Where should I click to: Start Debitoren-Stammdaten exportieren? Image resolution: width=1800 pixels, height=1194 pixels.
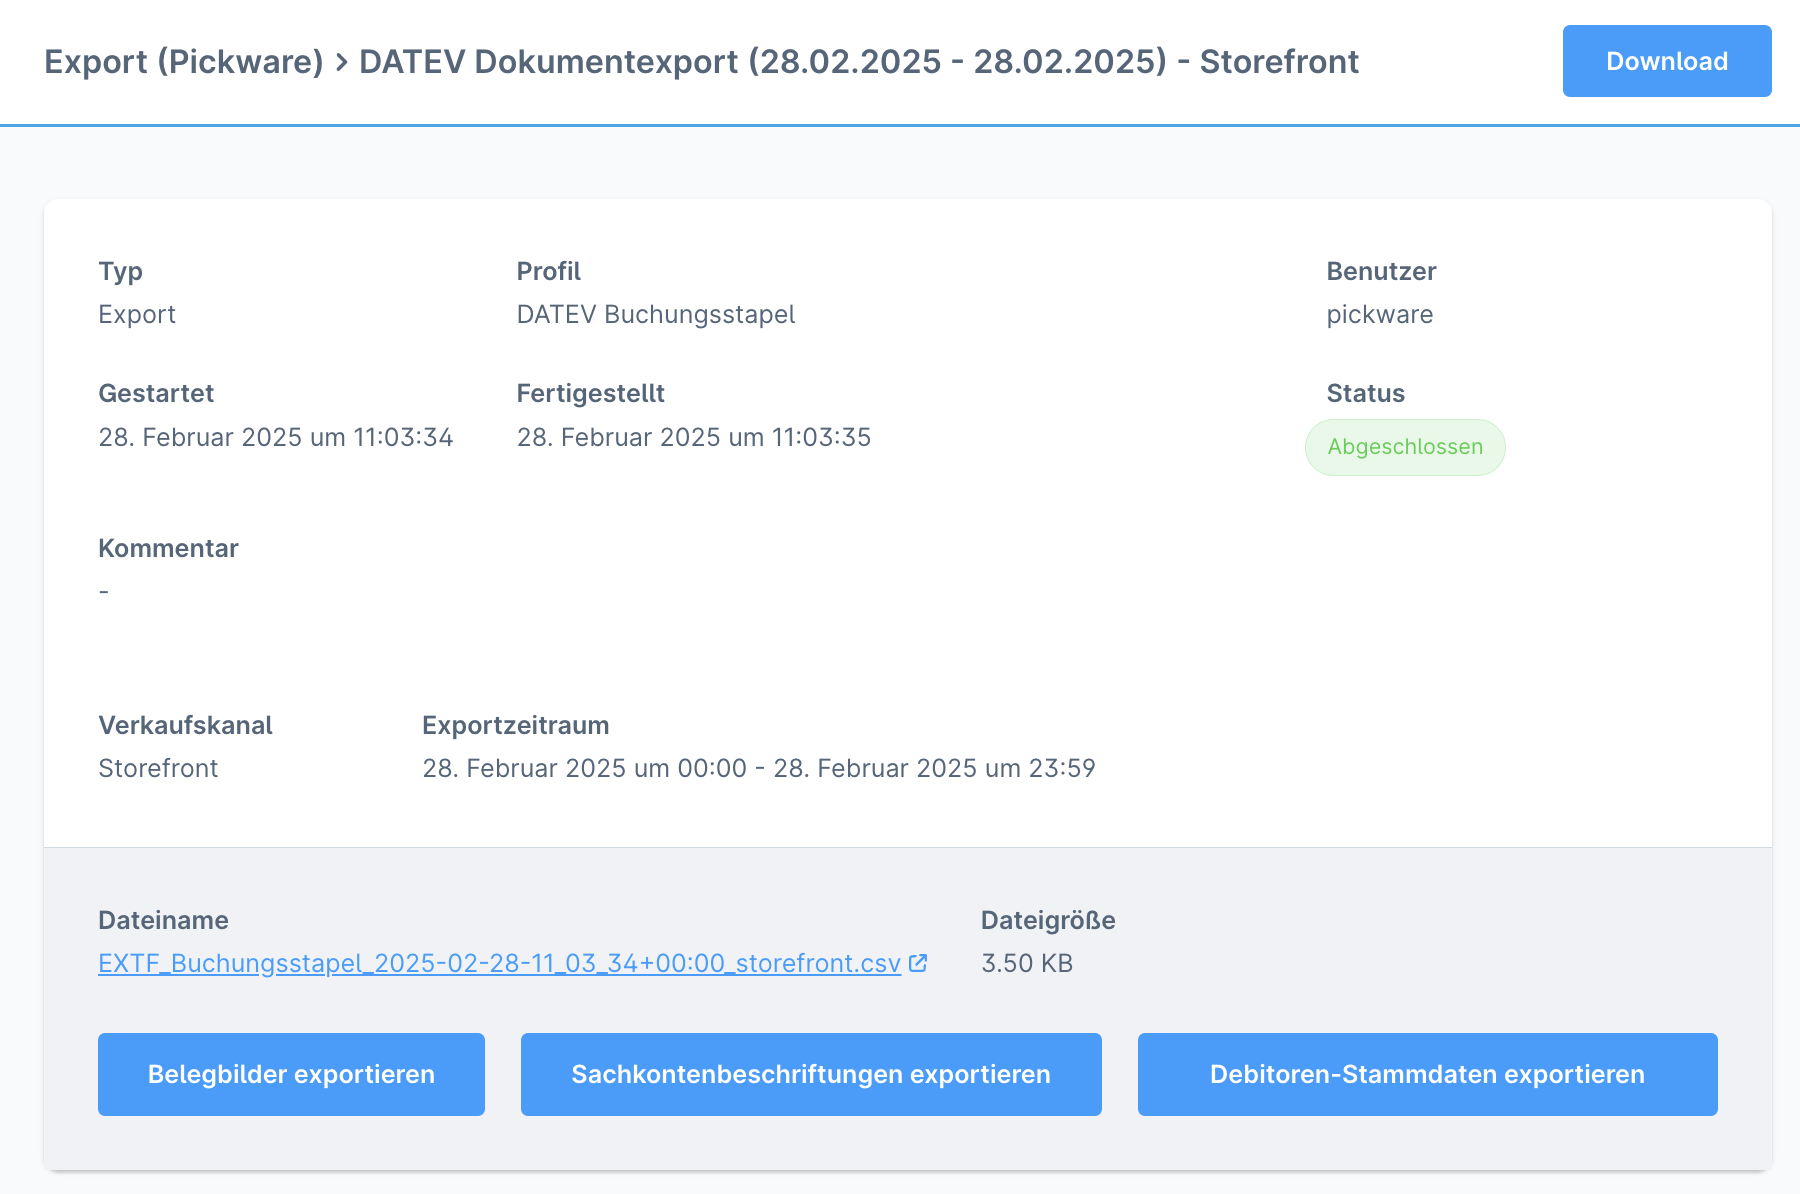[x=1427, y=1074]
